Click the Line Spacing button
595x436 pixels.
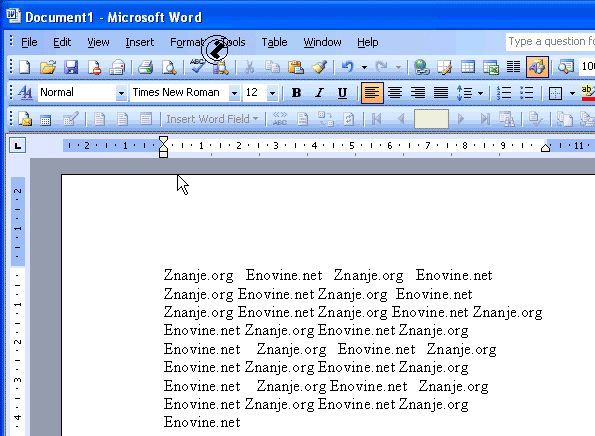464,93
